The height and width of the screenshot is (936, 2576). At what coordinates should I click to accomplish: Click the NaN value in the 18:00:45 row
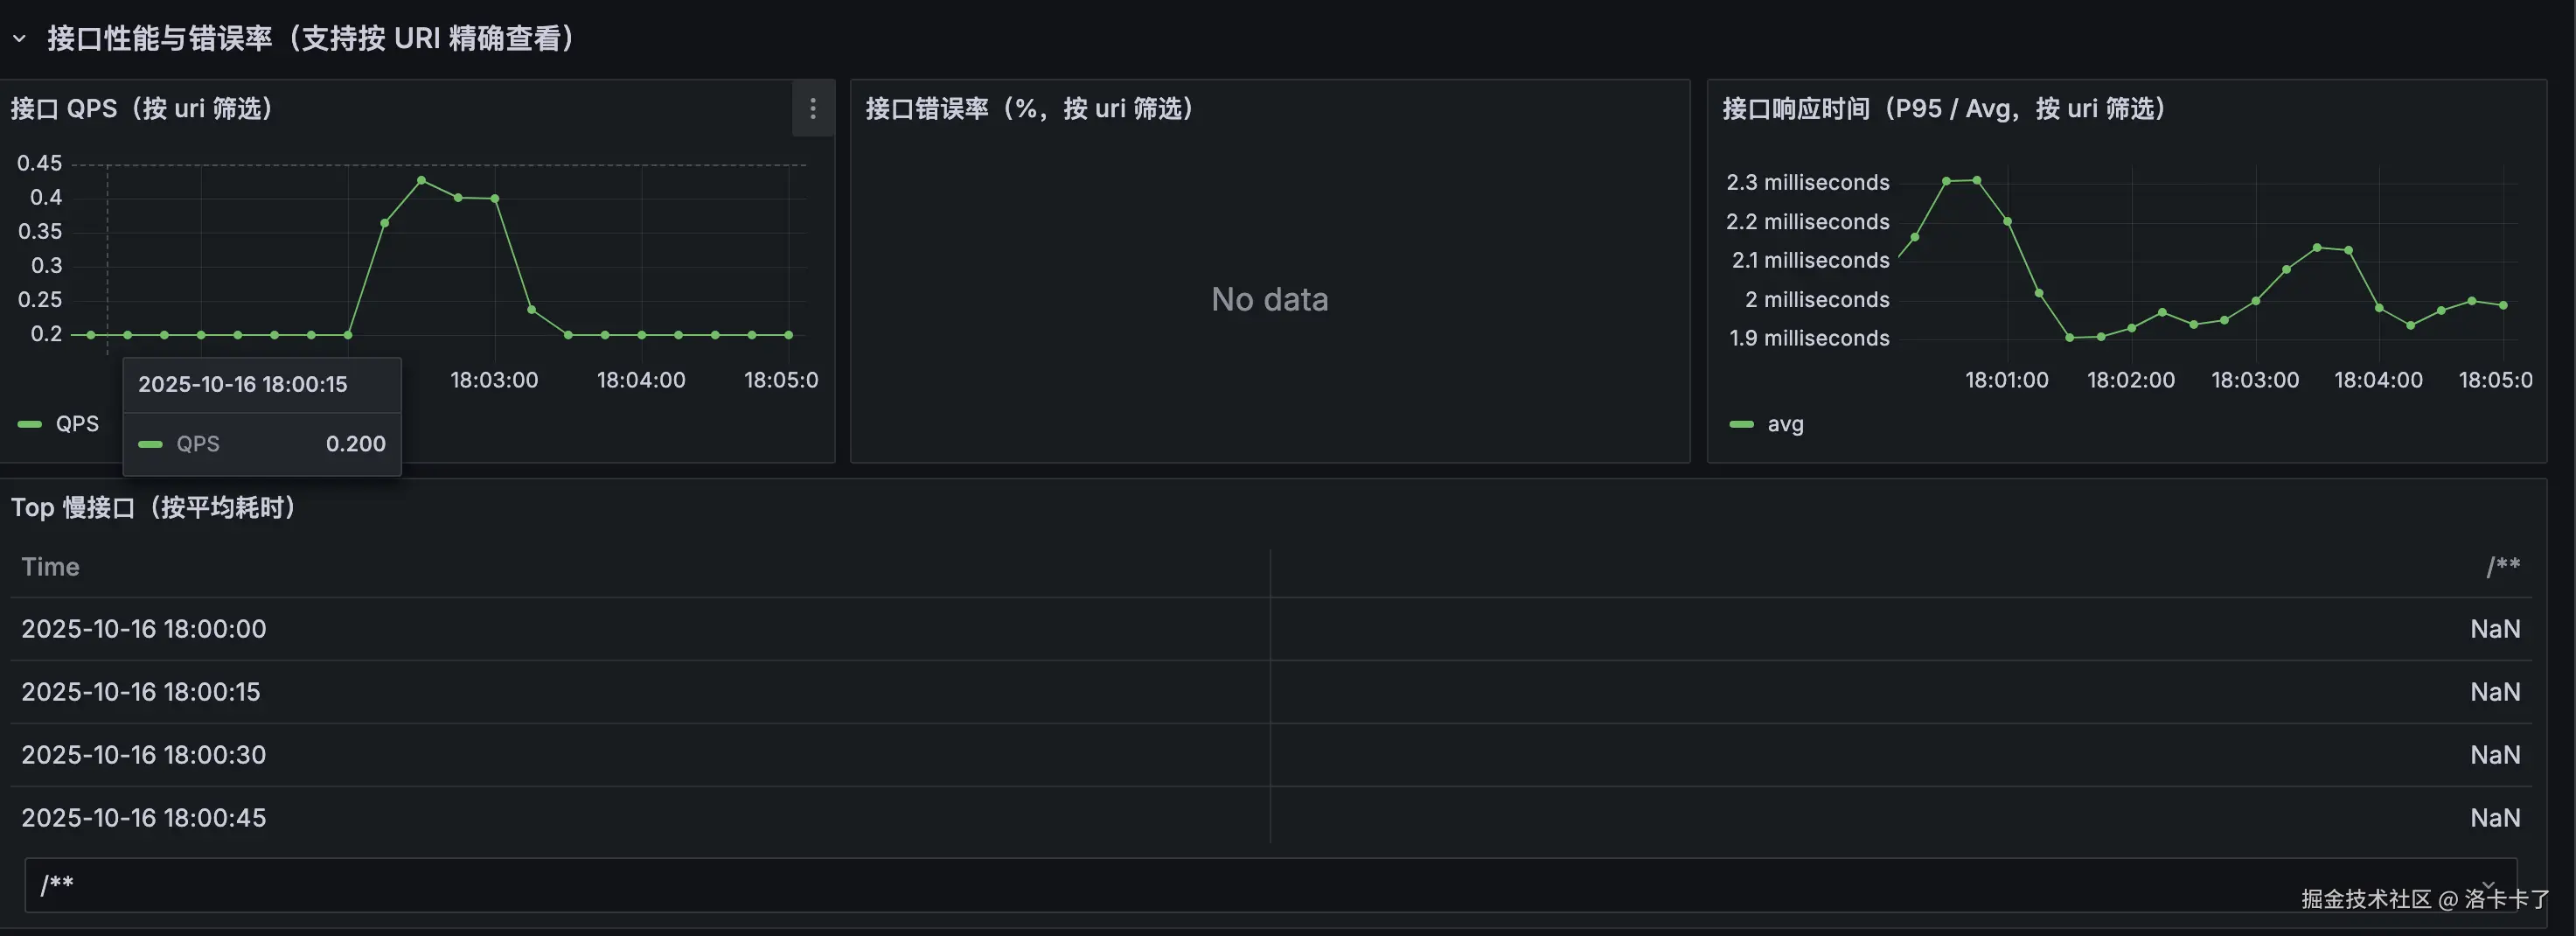[x=2494, y=818]
